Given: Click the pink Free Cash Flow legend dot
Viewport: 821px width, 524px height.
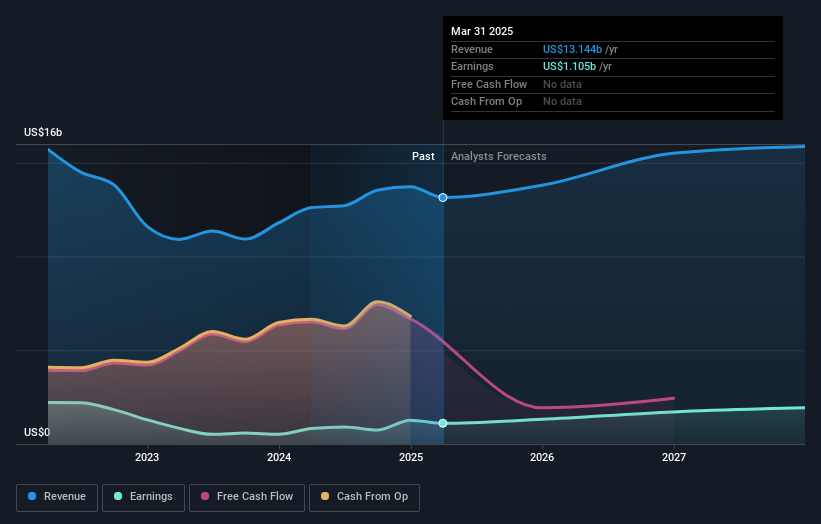Looking at the screenshot, I should (x=205, y=496).
